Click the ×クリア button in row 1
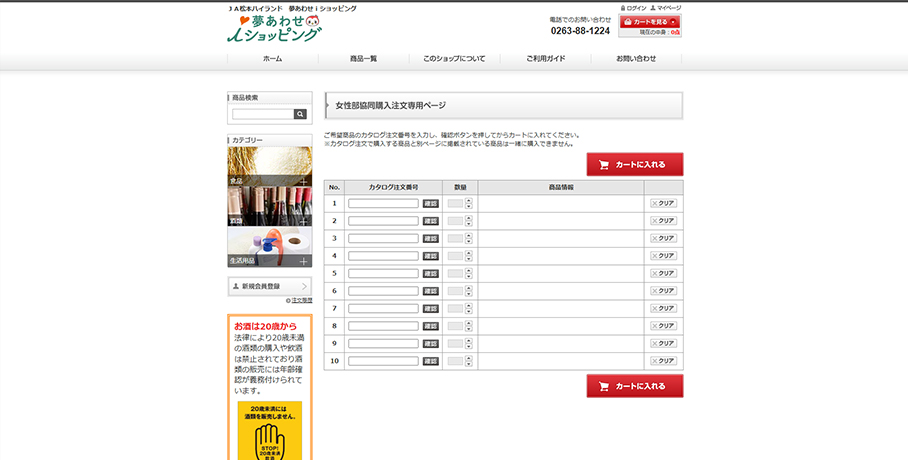Viewport: 908px width, 460px height. point(663,203)
